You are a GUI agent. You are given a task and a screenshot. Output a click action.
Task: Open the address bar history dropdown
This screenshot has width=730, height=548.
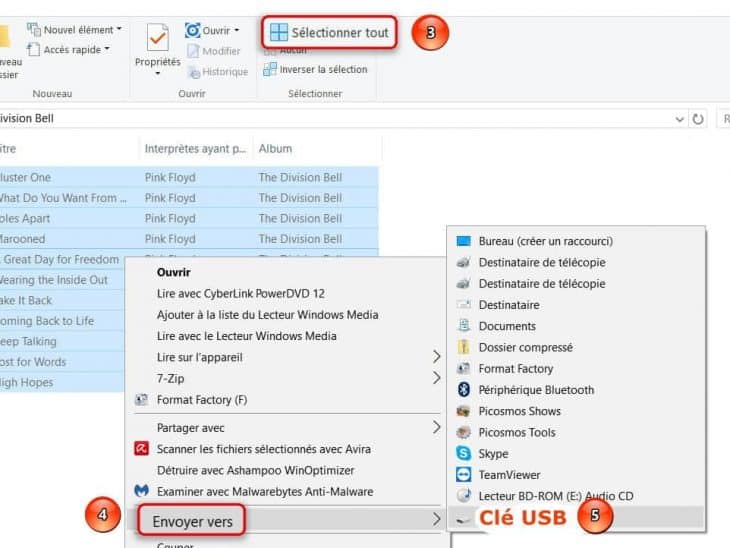coord(679,119)
